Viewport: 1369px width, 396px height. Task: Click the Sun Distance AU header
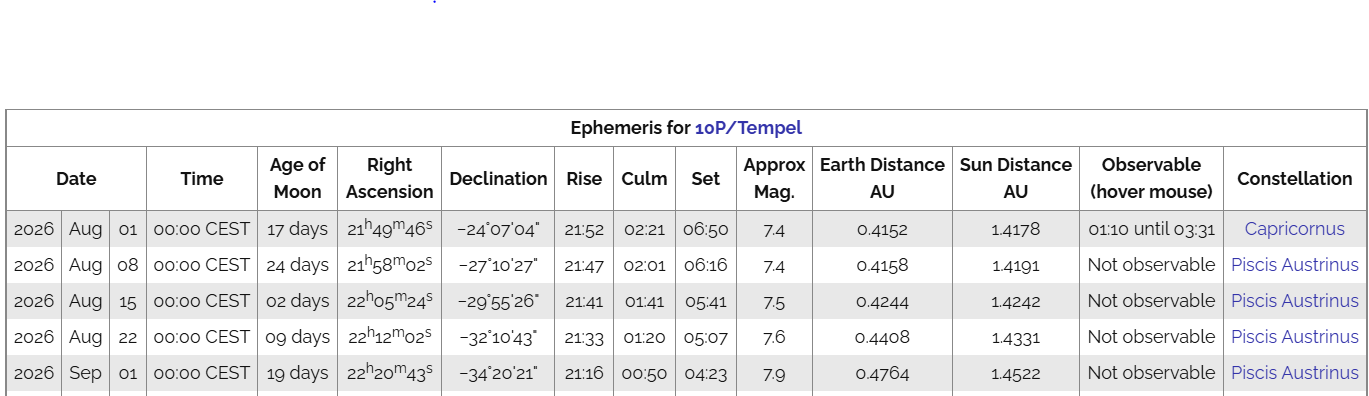click(x=1016, y=178)
